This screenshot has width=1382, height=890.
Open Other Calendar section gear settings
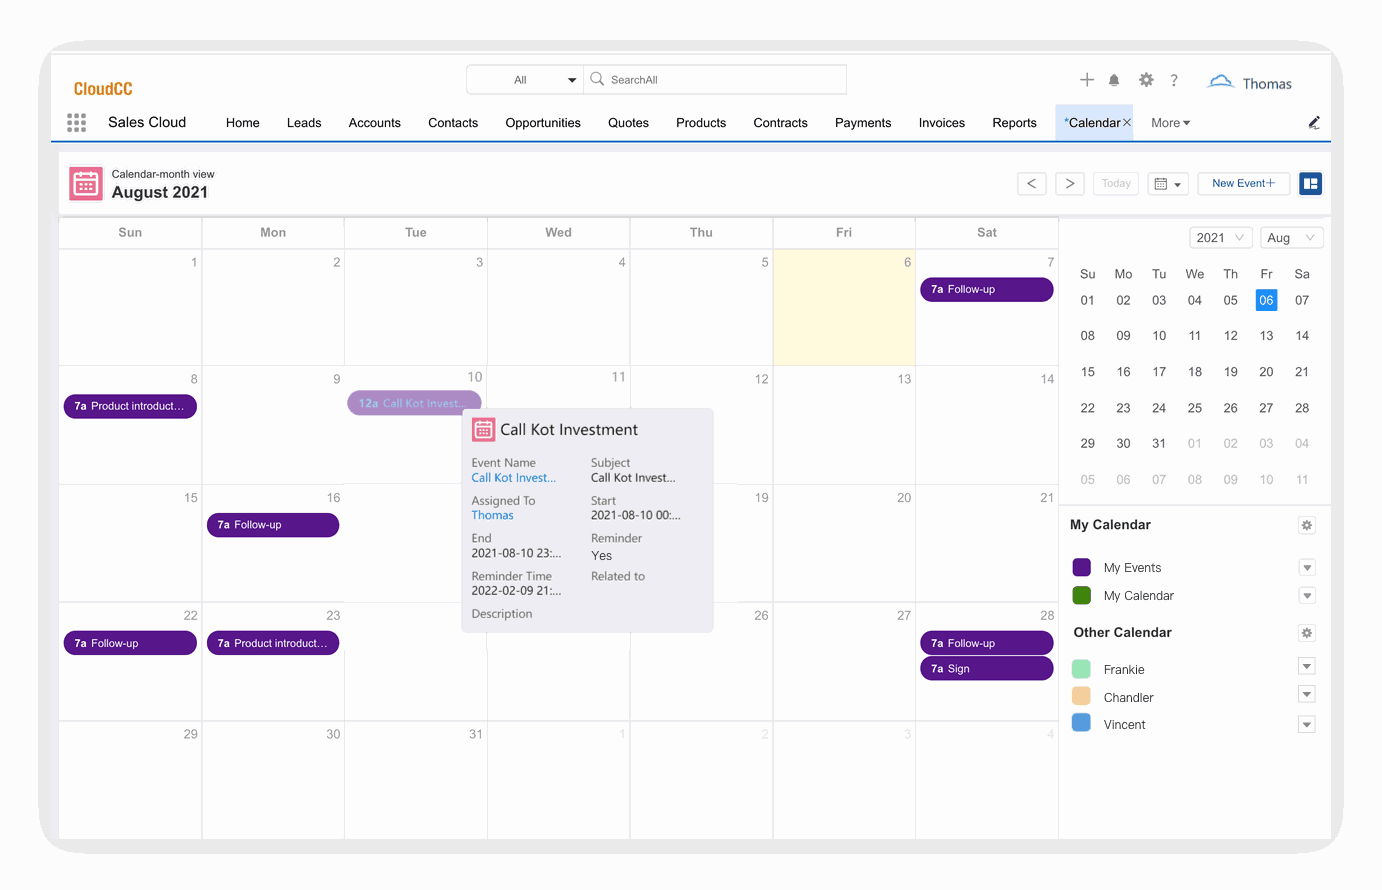point(1306,633)
